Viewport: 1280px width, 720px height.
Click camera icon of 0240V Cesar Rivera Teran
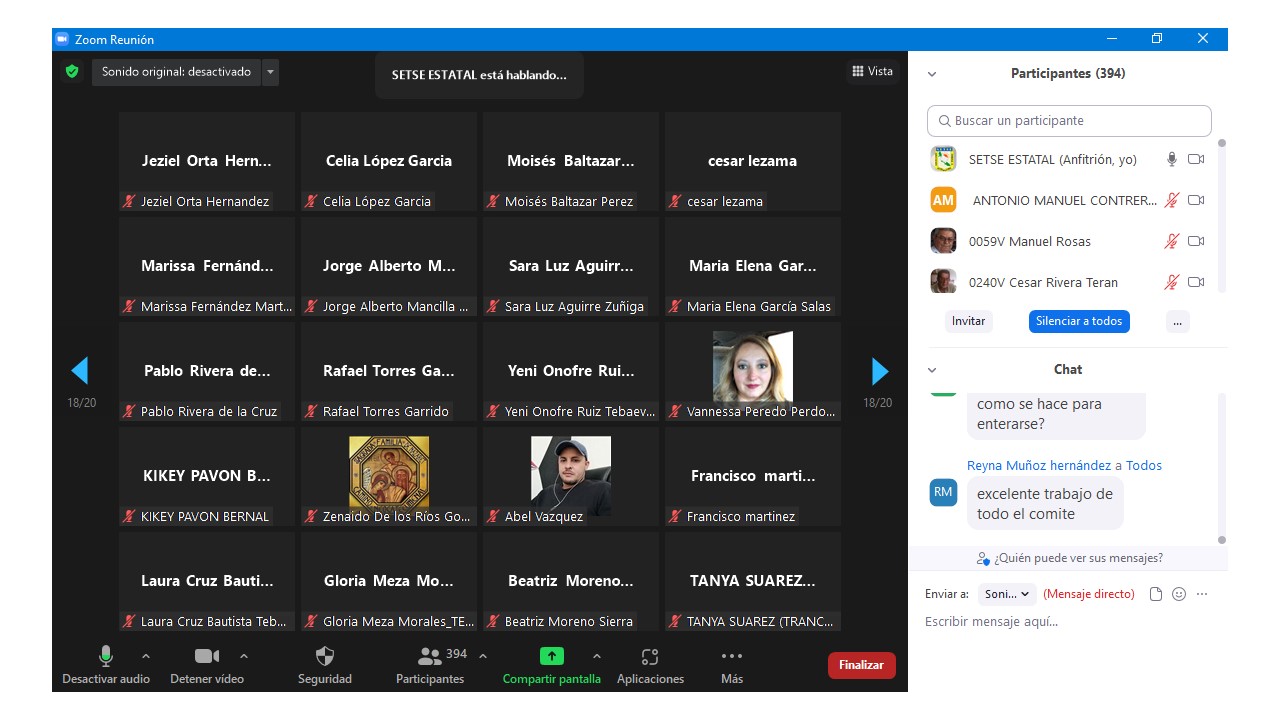(1196, 282)
